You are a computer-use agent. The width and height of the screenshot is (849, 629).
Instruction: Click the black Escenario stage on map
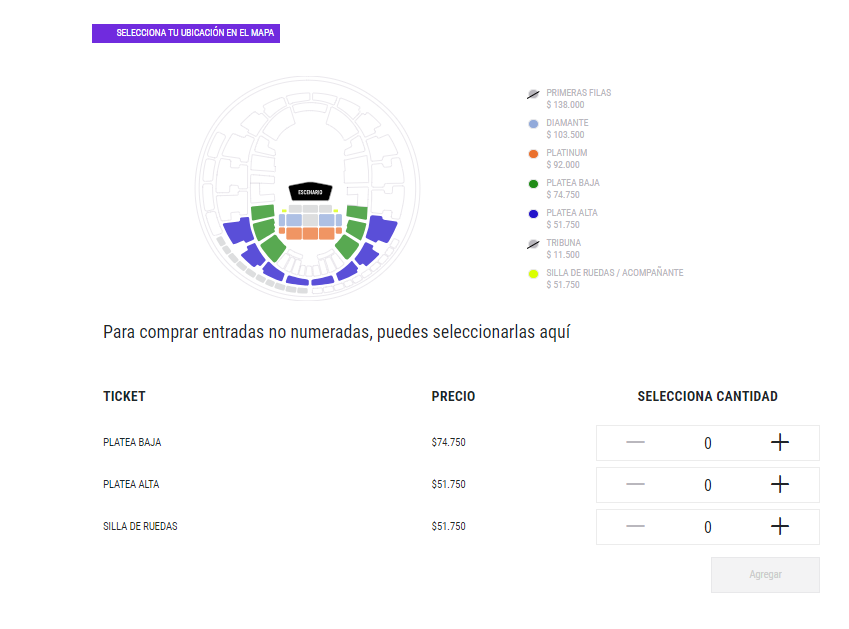310,191
